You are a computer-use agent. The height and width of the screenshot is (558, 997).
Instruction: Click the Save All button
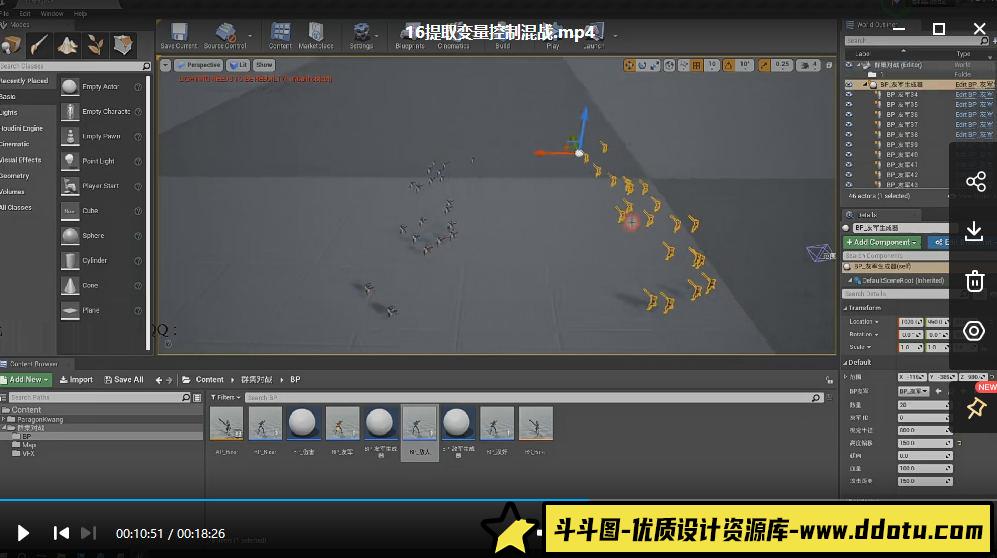[124, 379]
